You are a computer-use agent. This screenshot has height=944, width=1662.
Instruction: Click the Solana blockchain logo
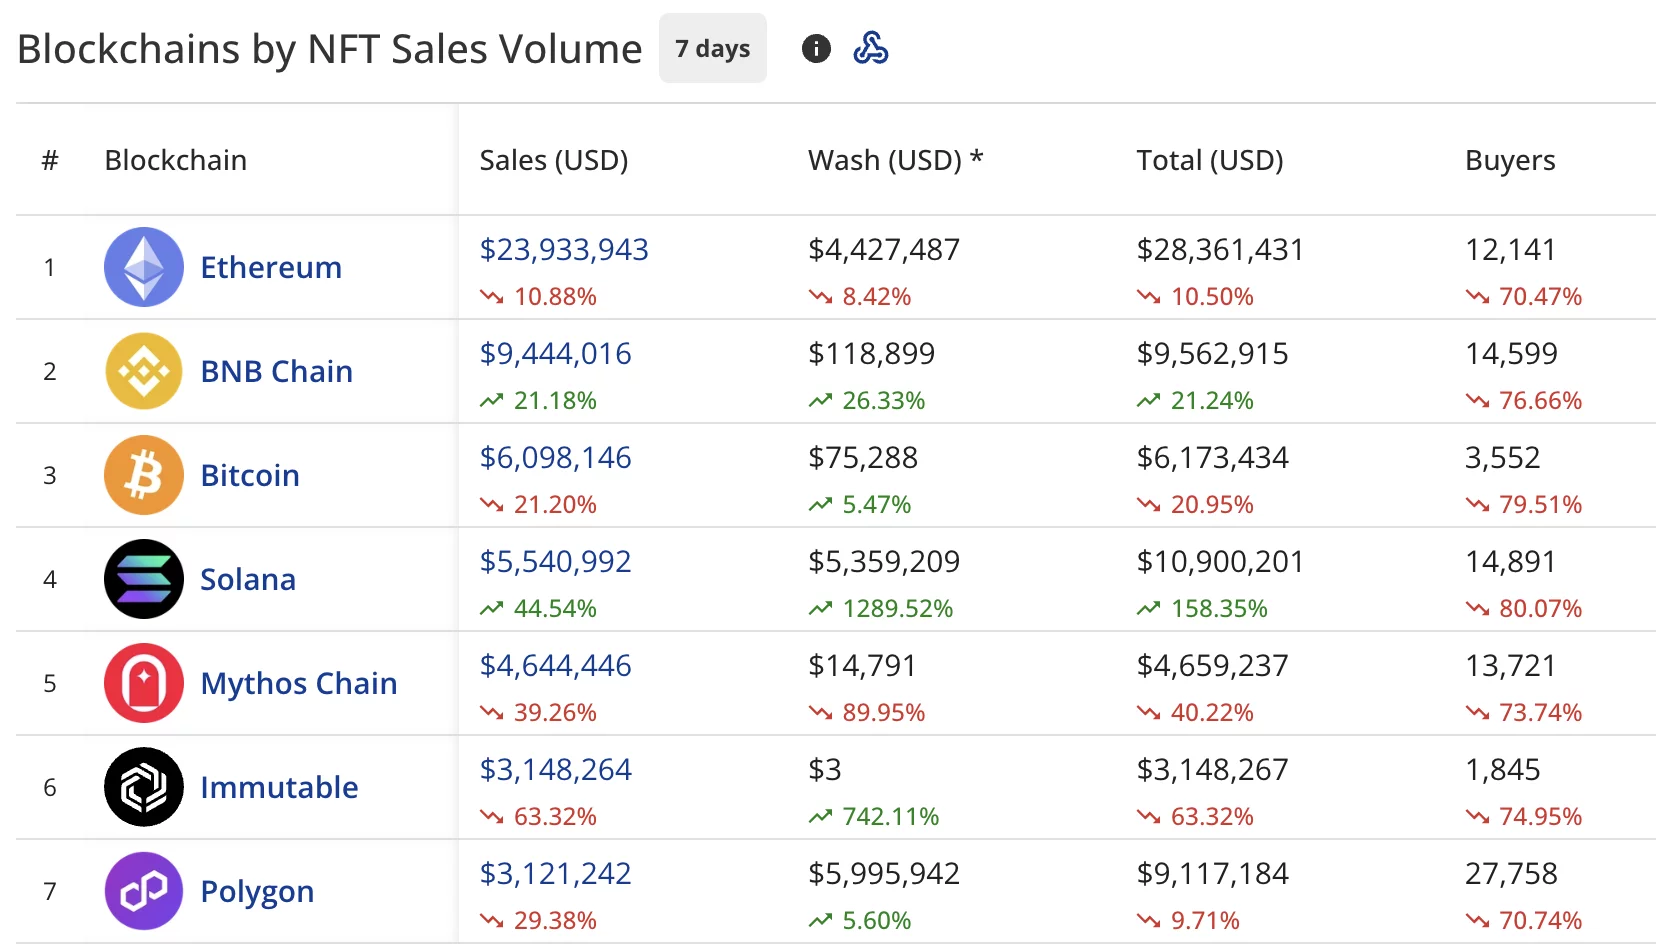[143, 579]
